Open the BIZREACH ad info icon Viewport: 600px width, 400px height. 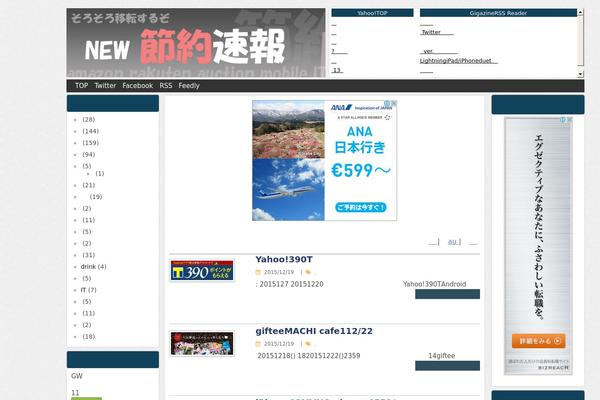[x=562, y=120]
